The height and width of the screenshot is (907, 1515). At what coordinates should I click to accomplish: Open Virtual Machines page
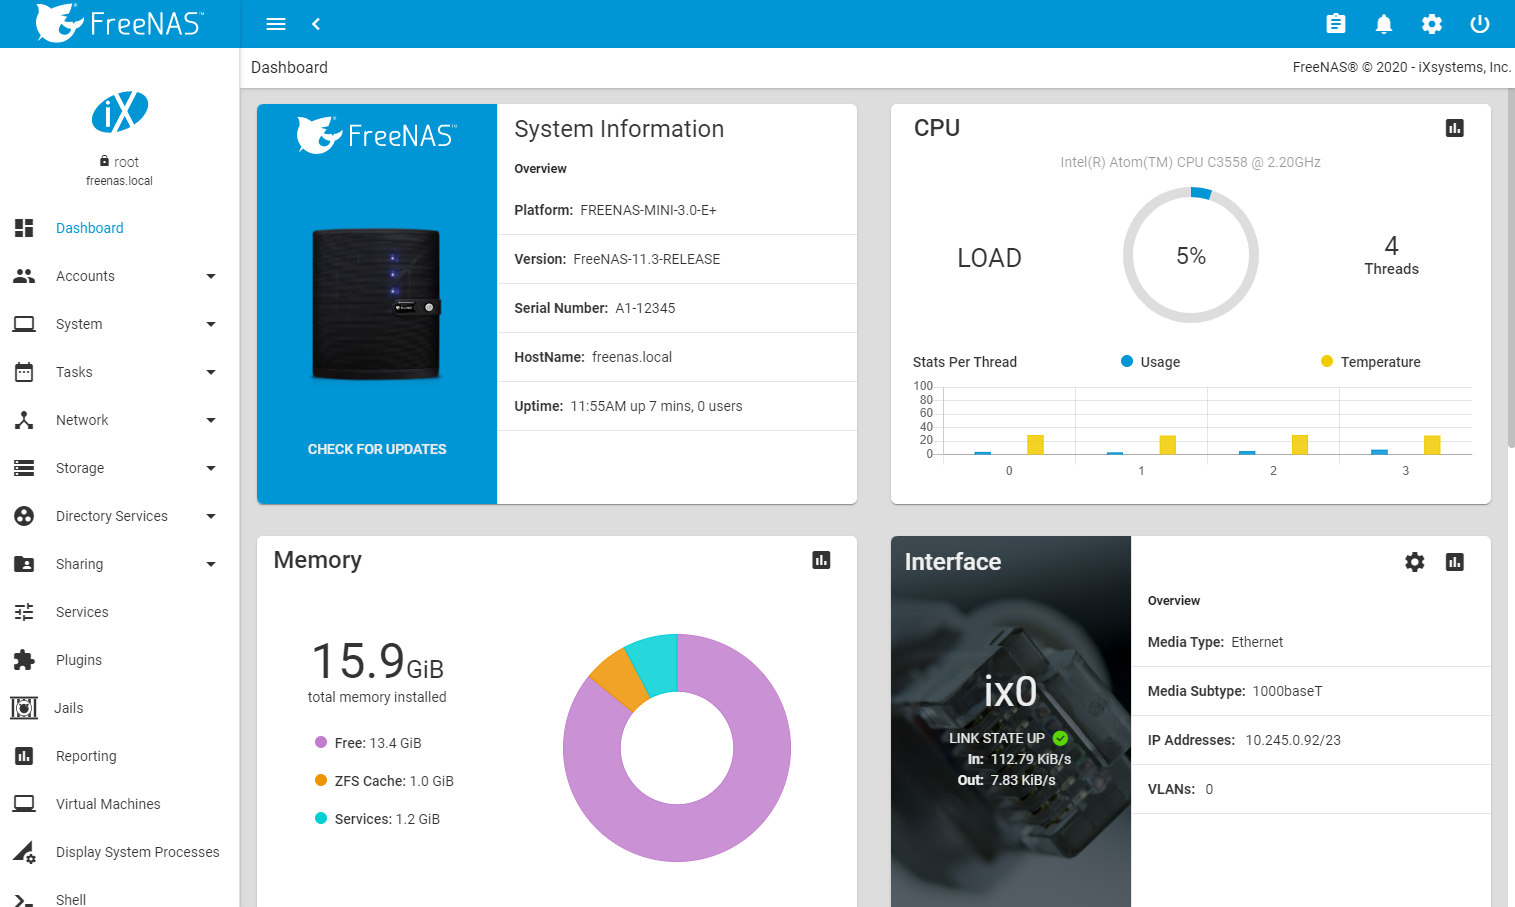120,804
